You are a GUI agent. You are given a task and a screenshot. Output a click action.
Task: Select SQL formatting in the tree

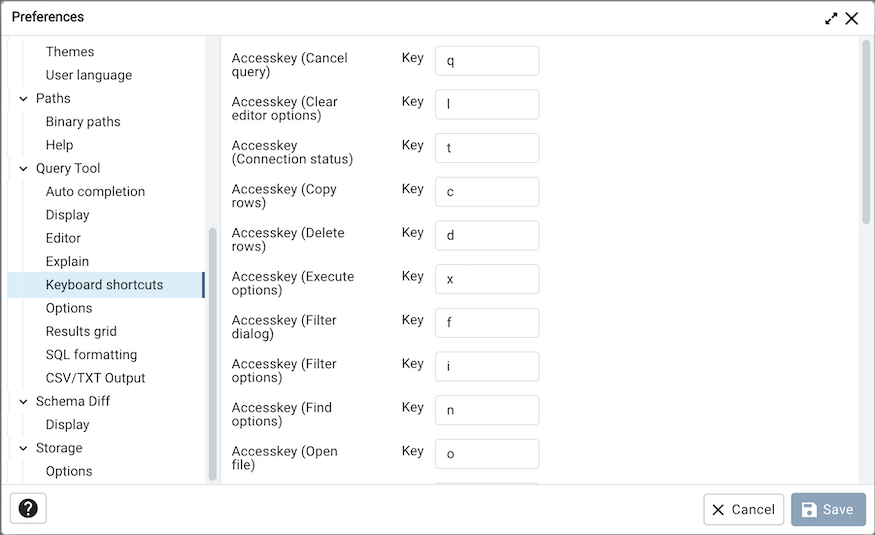click(91, 355)
